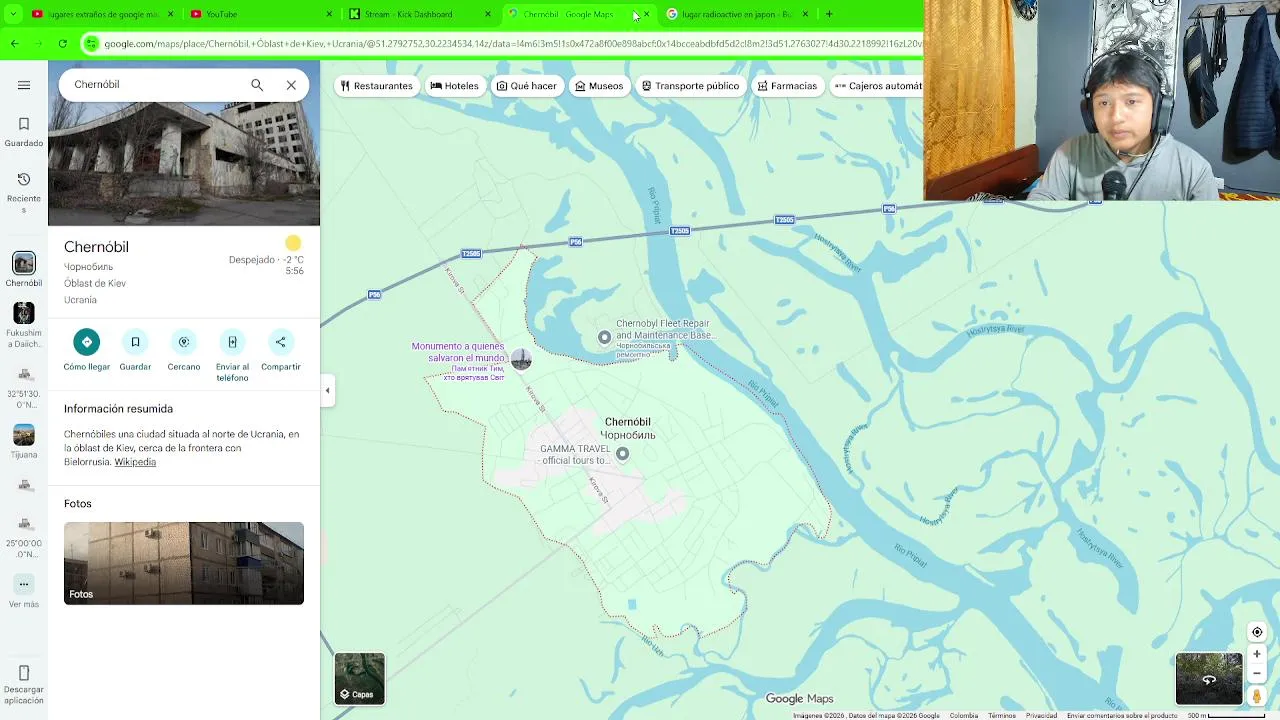Open the Tijuana recent item
Viewport: 1280px width, 720px height.
(24, 441)
